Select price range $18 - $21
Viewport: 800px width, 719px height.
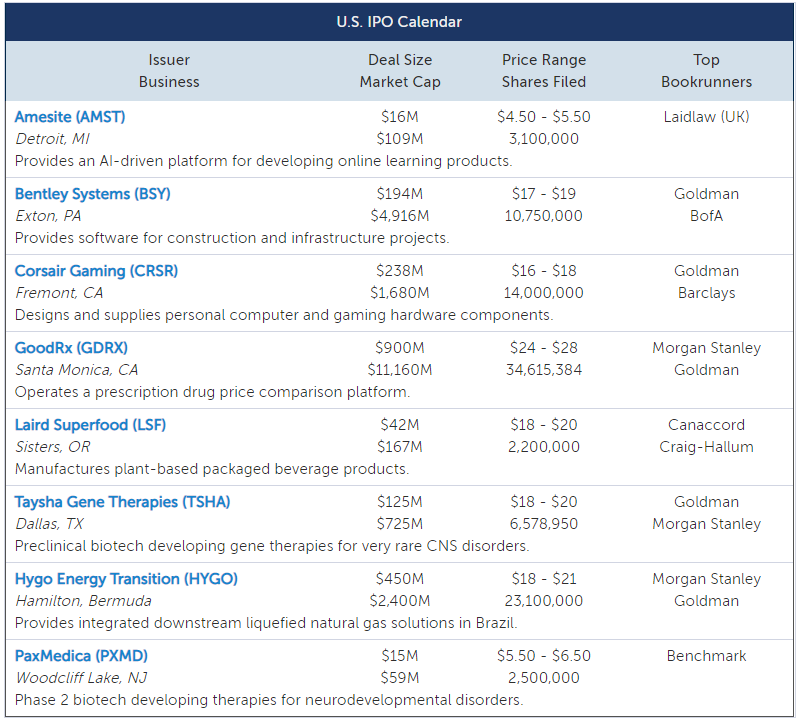pos(544,579)
